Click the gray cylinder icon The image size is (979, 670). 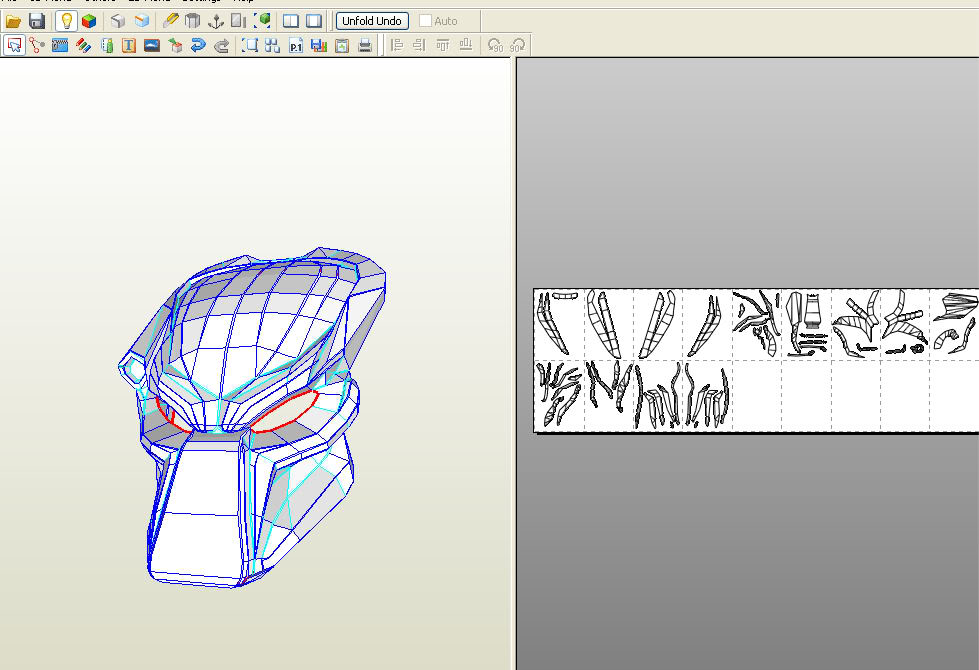tap(193, 21)
